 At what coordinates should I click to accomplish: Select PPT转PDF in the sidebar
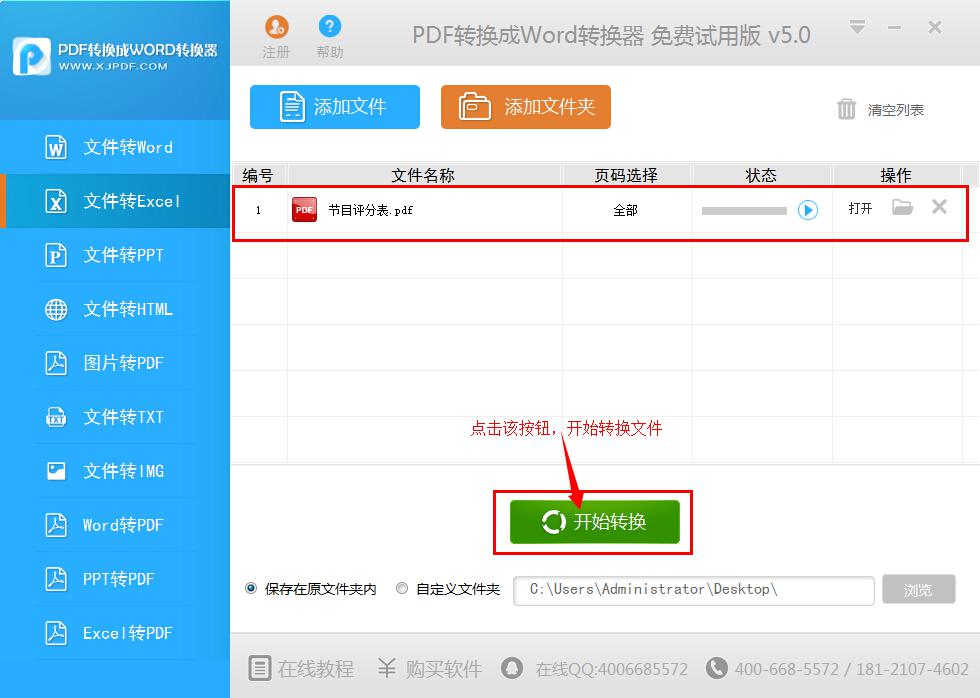coord(115,579)
